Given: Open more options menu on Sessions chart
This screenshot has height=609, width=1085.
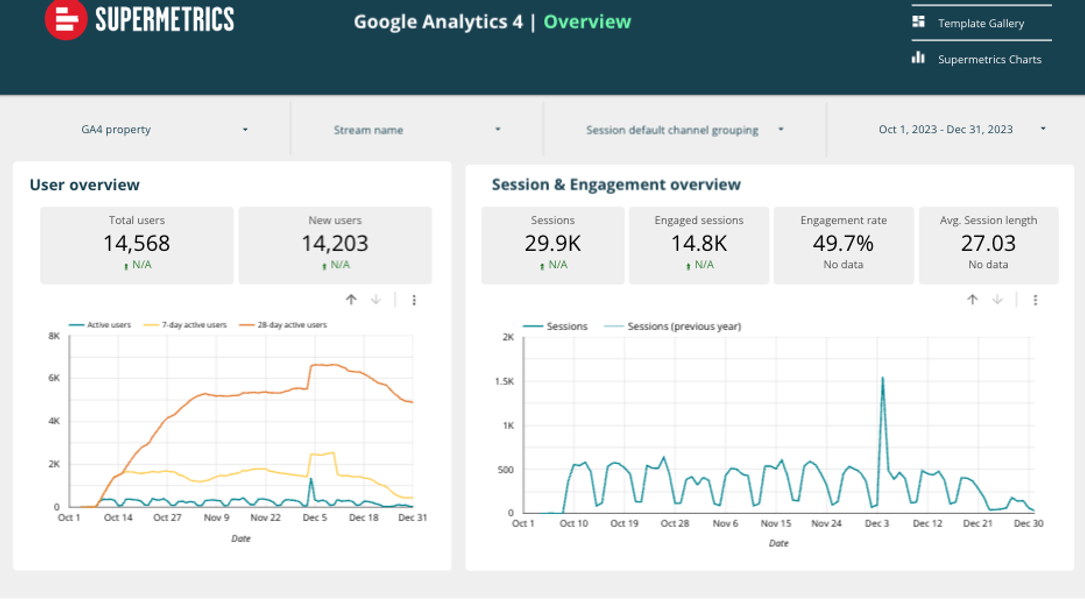Looking at the screenshot, I should (1035, 299).
